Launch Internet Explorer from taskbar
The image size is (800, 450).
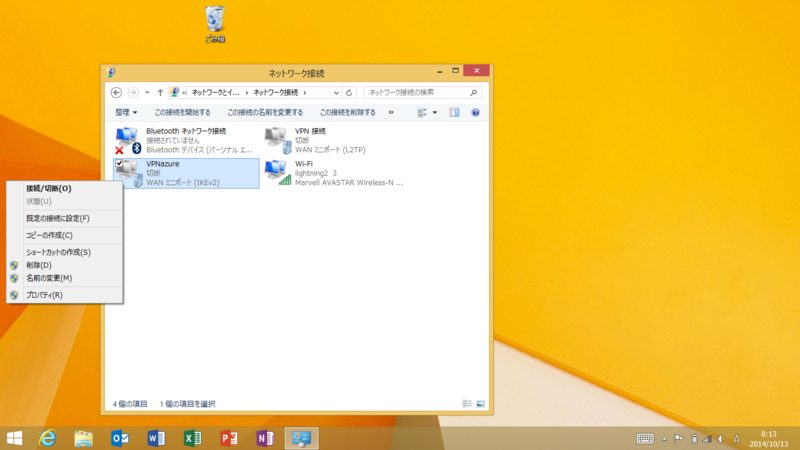(x=47, y=438)
